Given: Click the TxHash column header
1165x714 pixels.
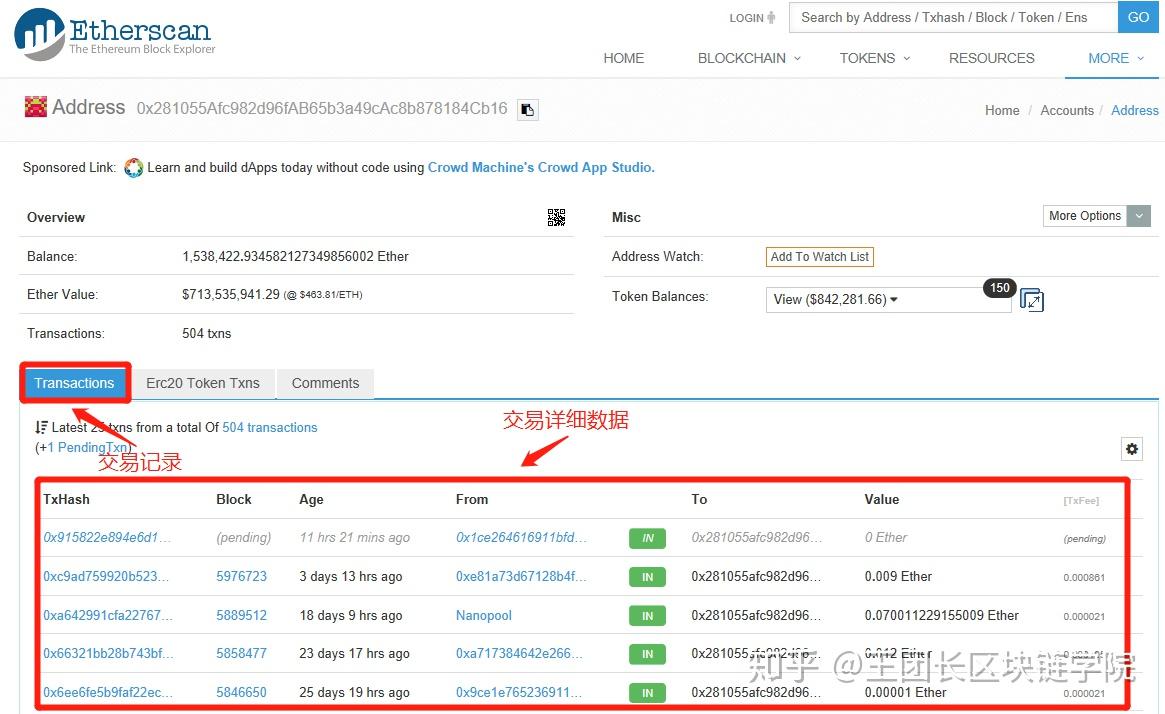Looking at the screenshot, I should point(66,499).
